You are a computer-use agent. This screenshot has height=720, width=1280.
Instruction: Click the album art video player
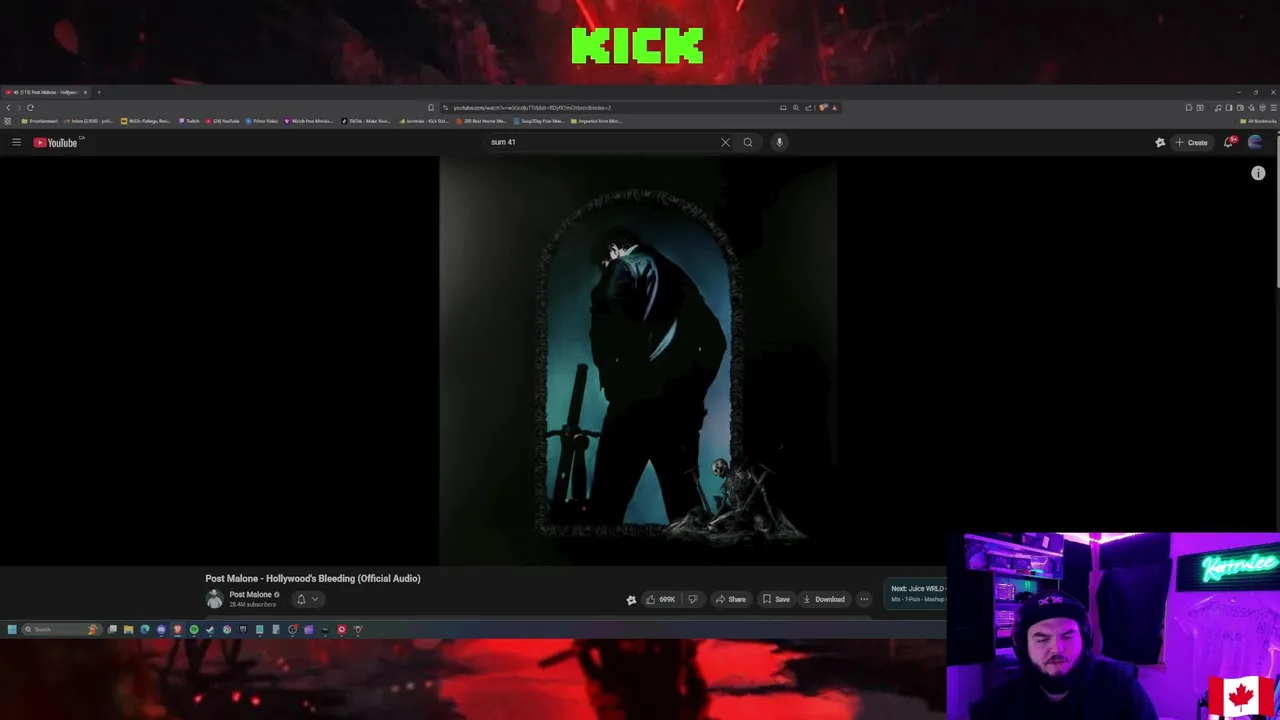point(638,360)
